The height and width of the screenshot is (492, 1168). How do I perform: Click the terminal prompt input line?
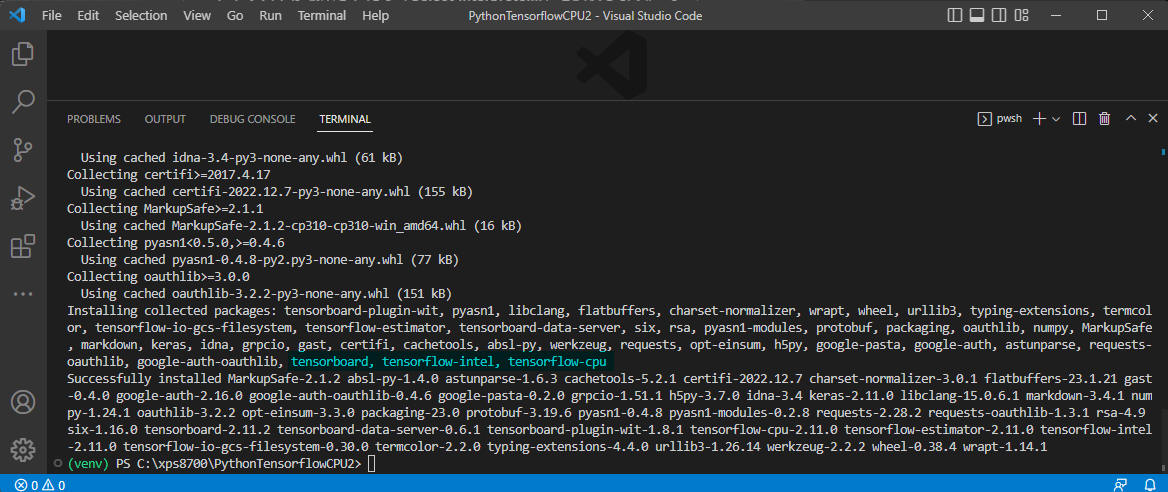point(221,464)
